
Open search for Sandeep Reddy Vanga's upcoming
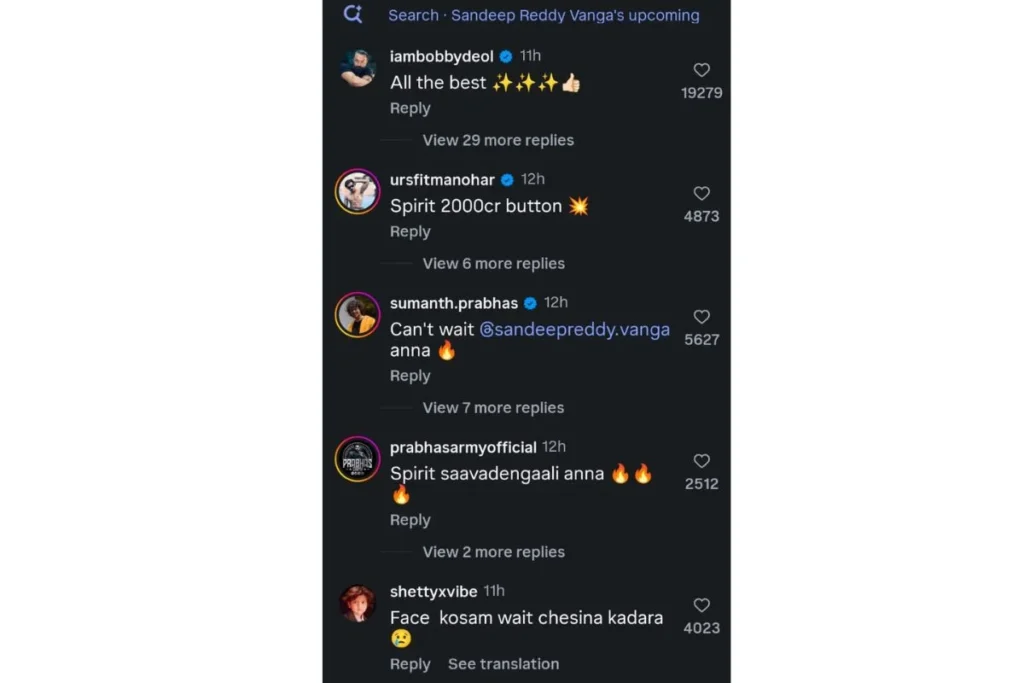click(543, 15)
